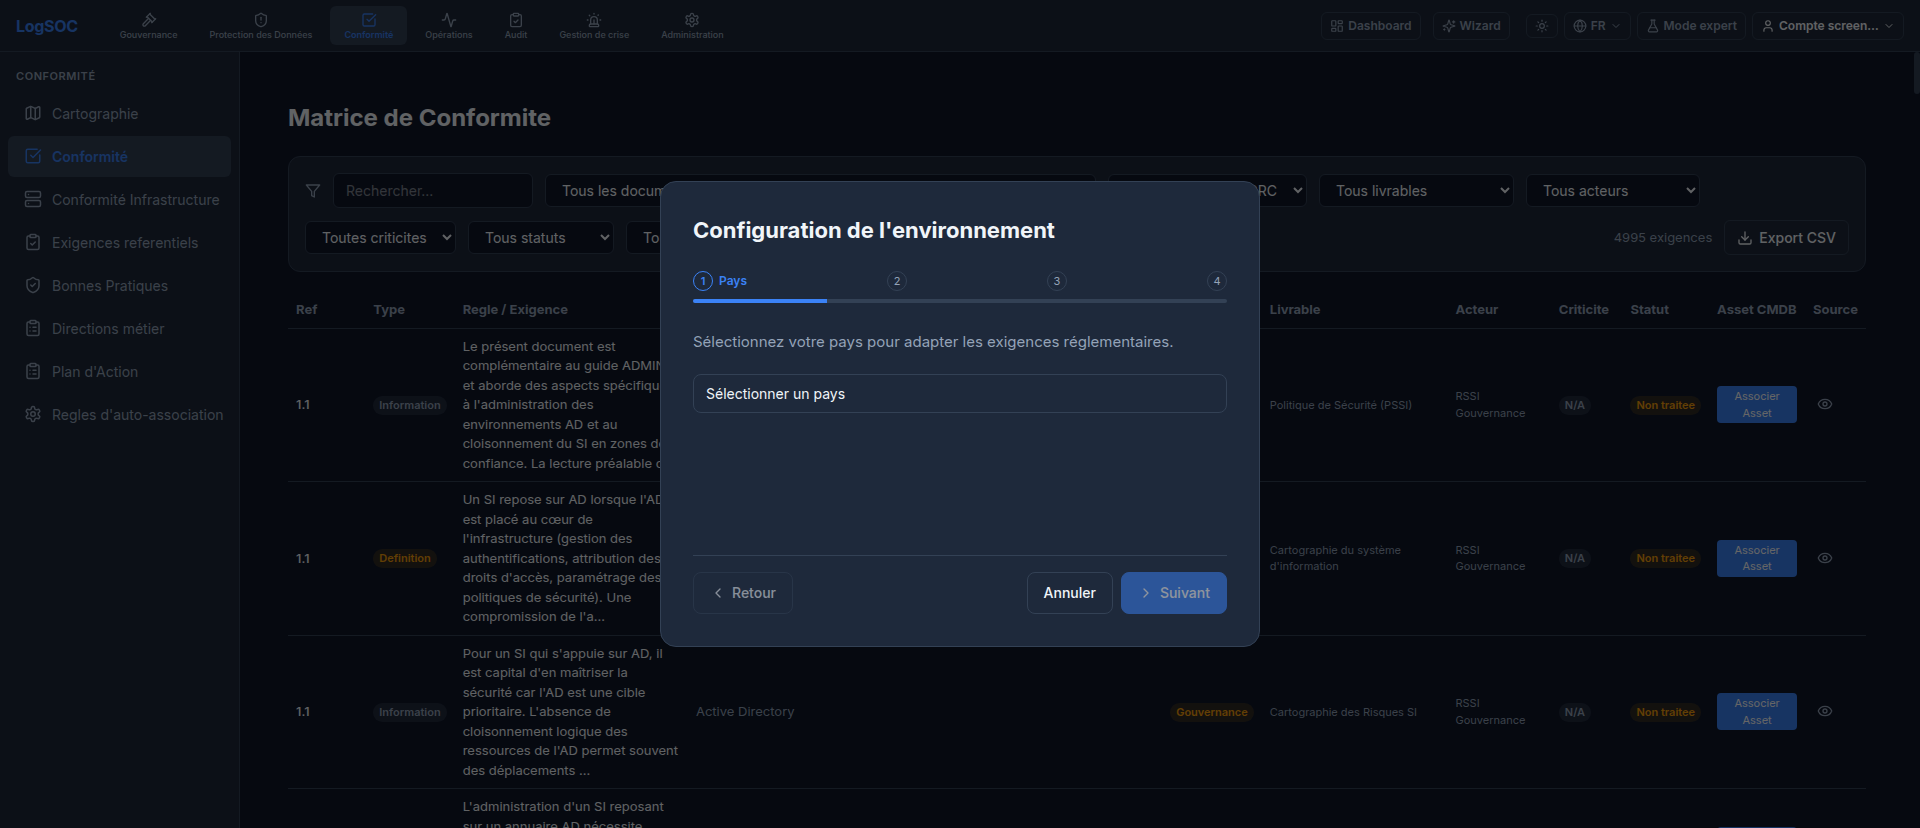This screenshot has width=1920, height=828.
Task: Open Cartographie in the sidebar
Action: tap(119, 114)
